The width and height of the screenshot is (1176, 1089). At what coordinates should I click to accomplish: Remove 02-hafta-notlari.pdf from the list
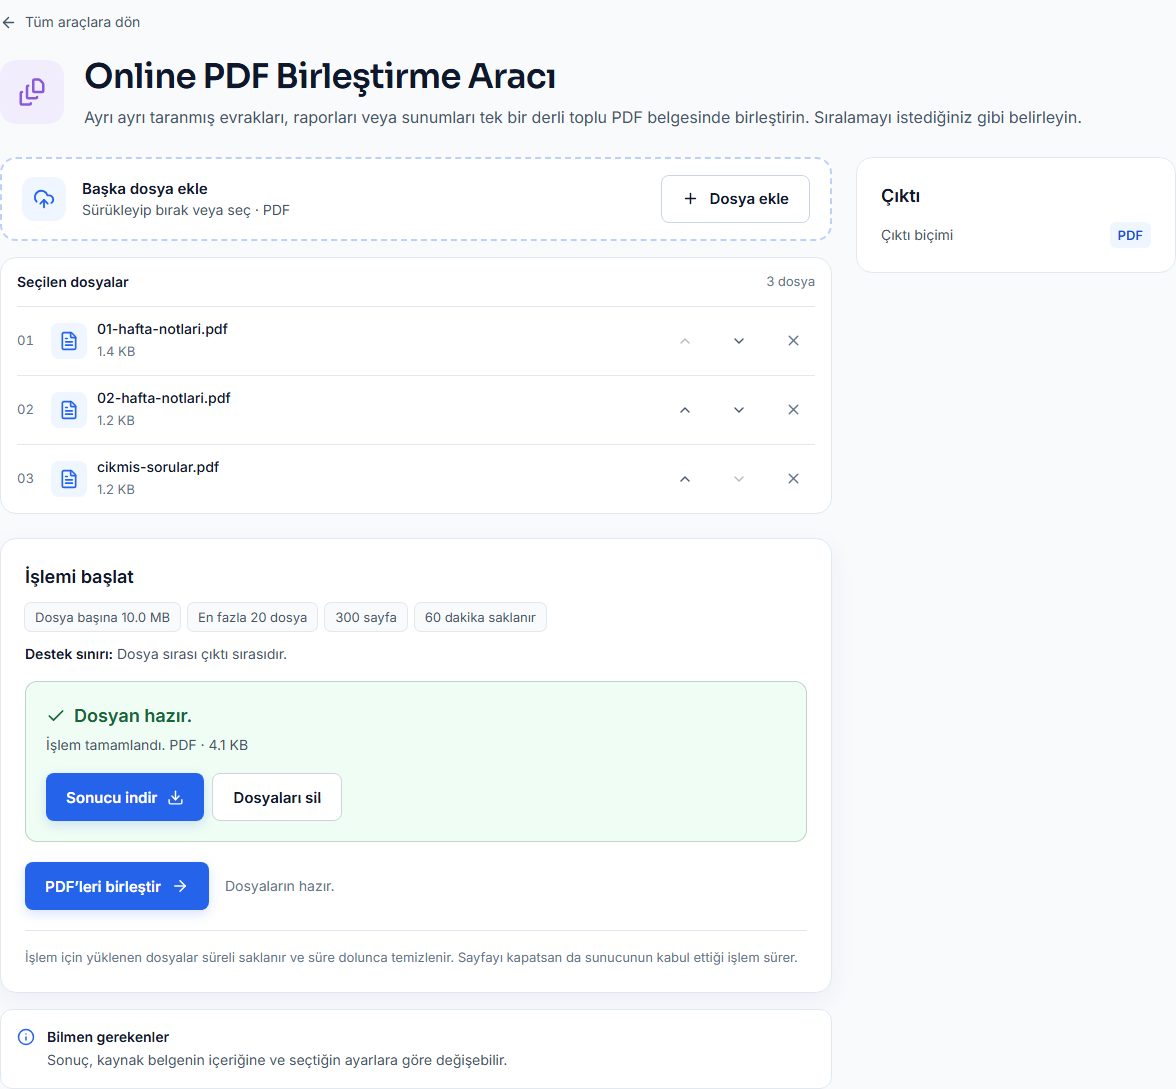point(794,410)
